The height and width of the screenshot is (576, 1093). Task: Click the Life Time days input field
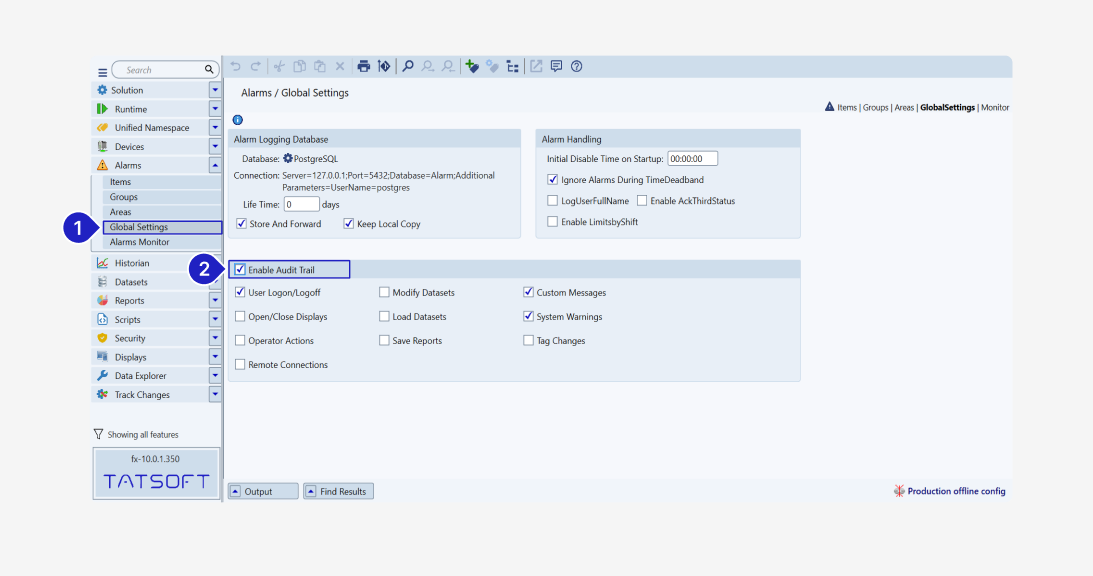pyautogui.click(x=301, y=204)
